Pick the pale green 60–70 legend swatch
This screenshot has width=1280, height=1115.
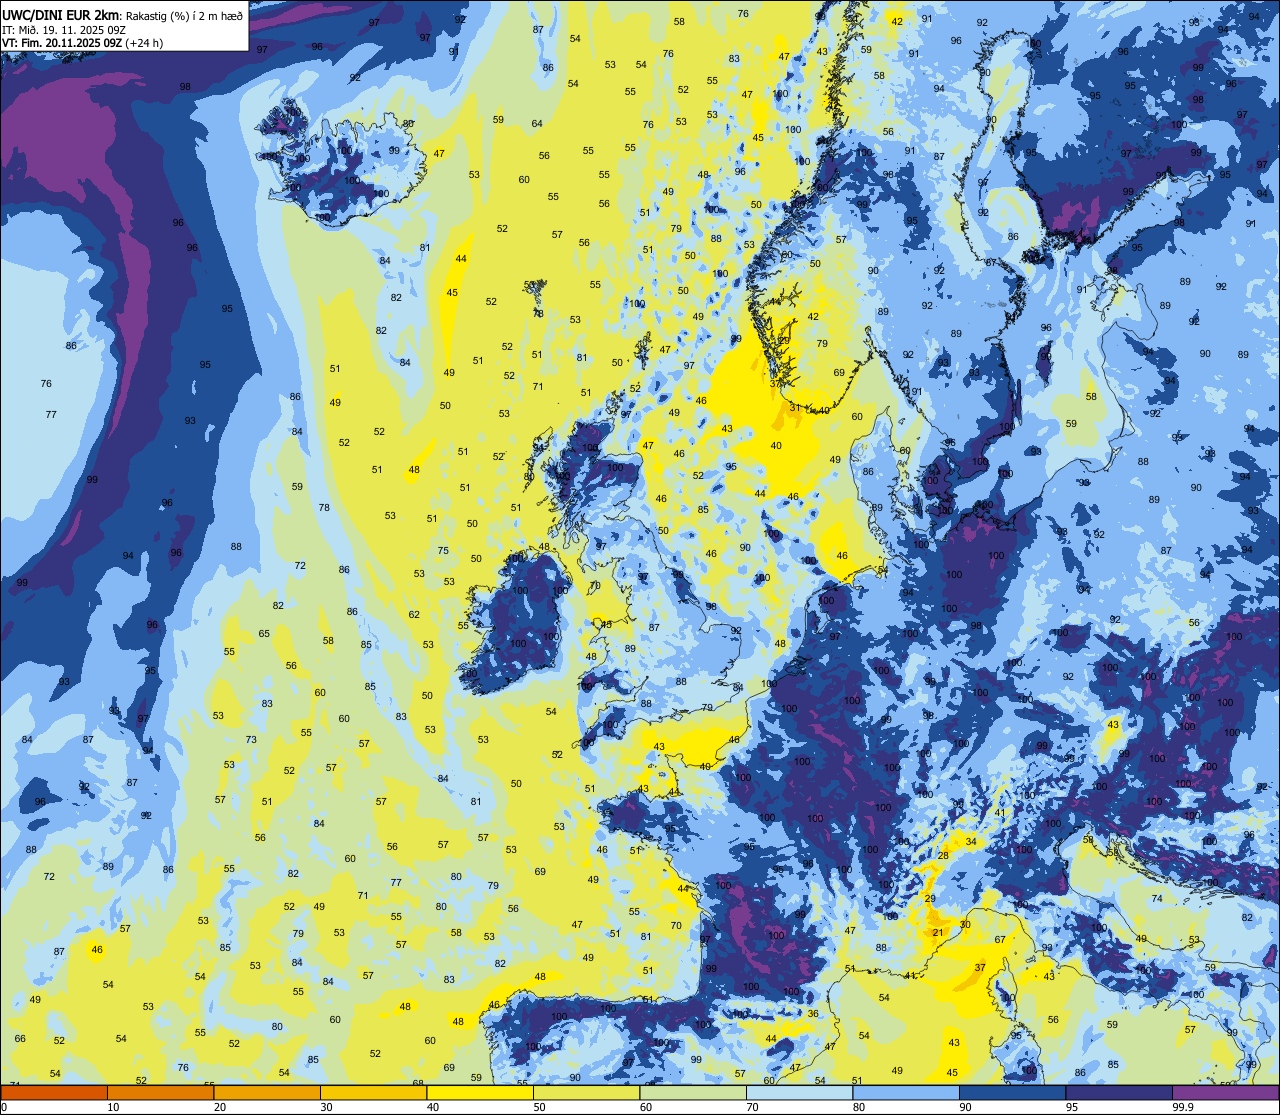point(693,1092)
